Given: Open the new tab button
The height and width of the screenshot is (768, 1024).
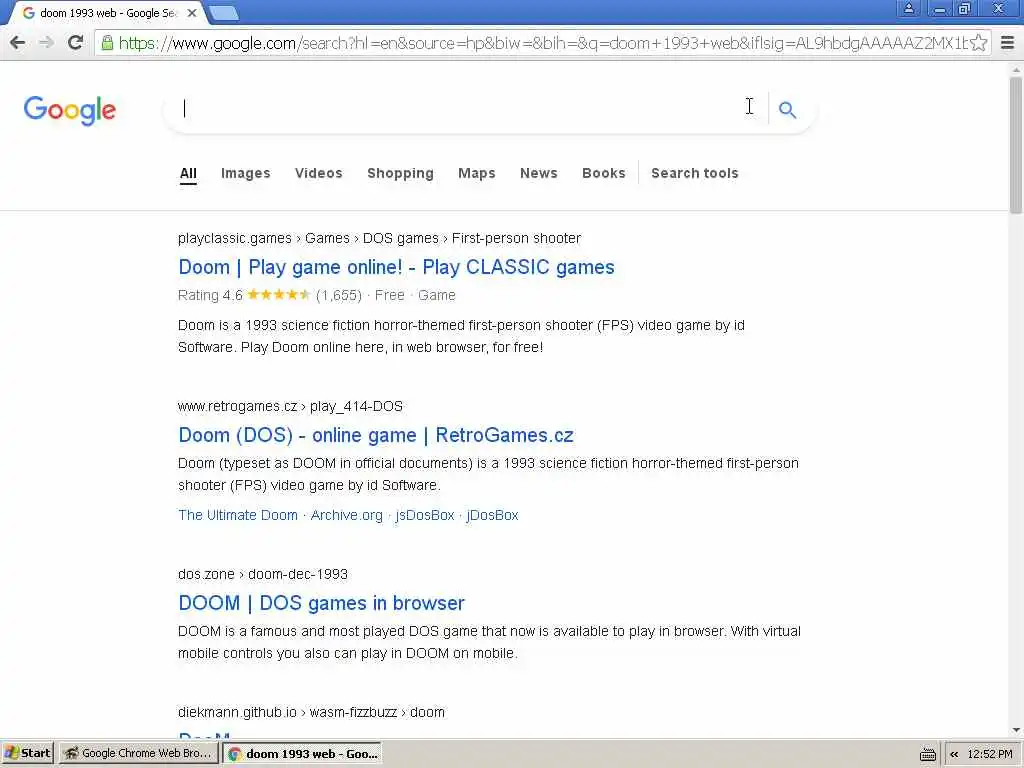Looking at the screenshot, I should click(x=224, y=12).
